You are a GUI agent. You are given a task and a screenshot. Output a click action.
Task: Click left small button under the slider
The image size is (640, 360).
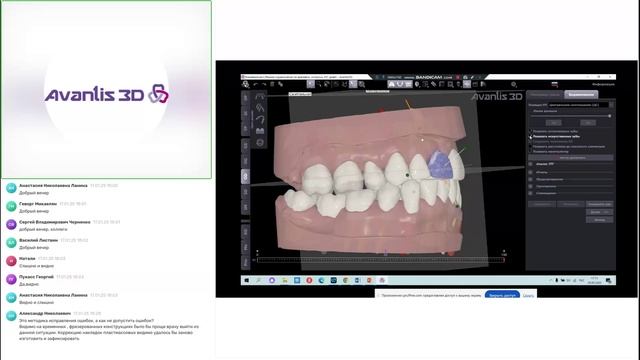[553, 122]
